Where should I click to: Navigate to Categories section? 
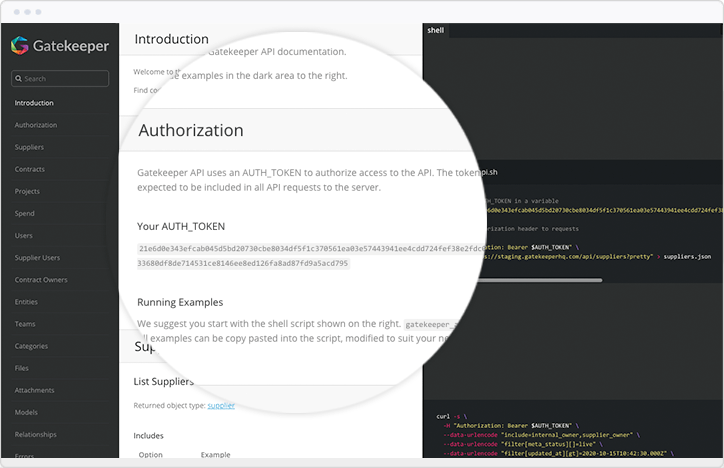tap(31, 347)
